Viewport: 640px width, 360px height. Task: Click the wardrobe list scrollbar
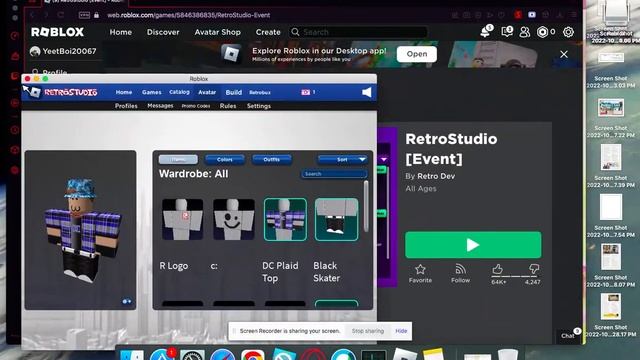tap(366, 207)
